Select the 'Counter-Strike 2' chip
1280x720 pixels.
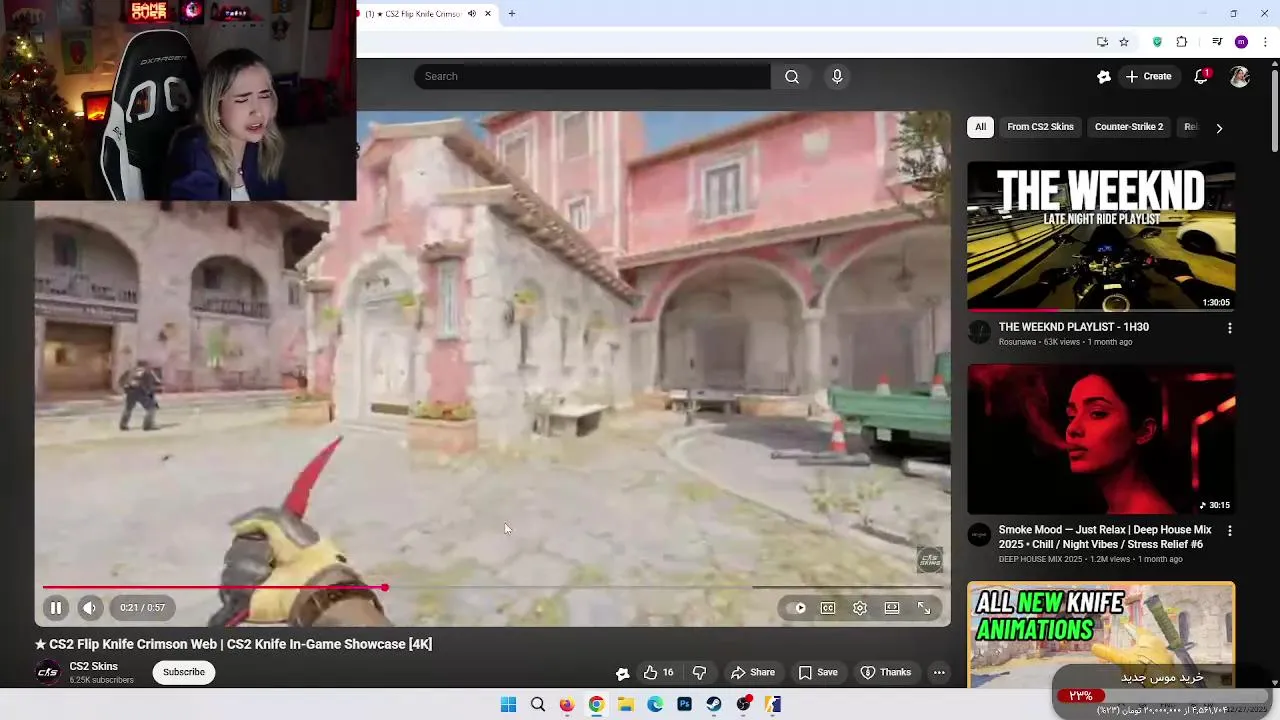(x=1129, y=127)
